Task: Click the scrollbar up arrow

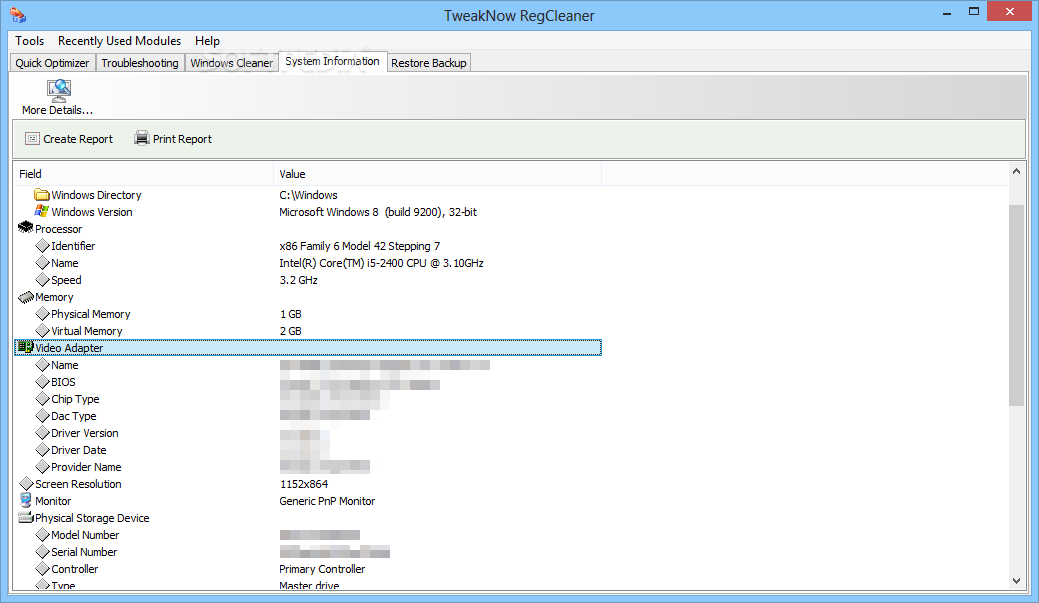Action: coord(1016,171)
